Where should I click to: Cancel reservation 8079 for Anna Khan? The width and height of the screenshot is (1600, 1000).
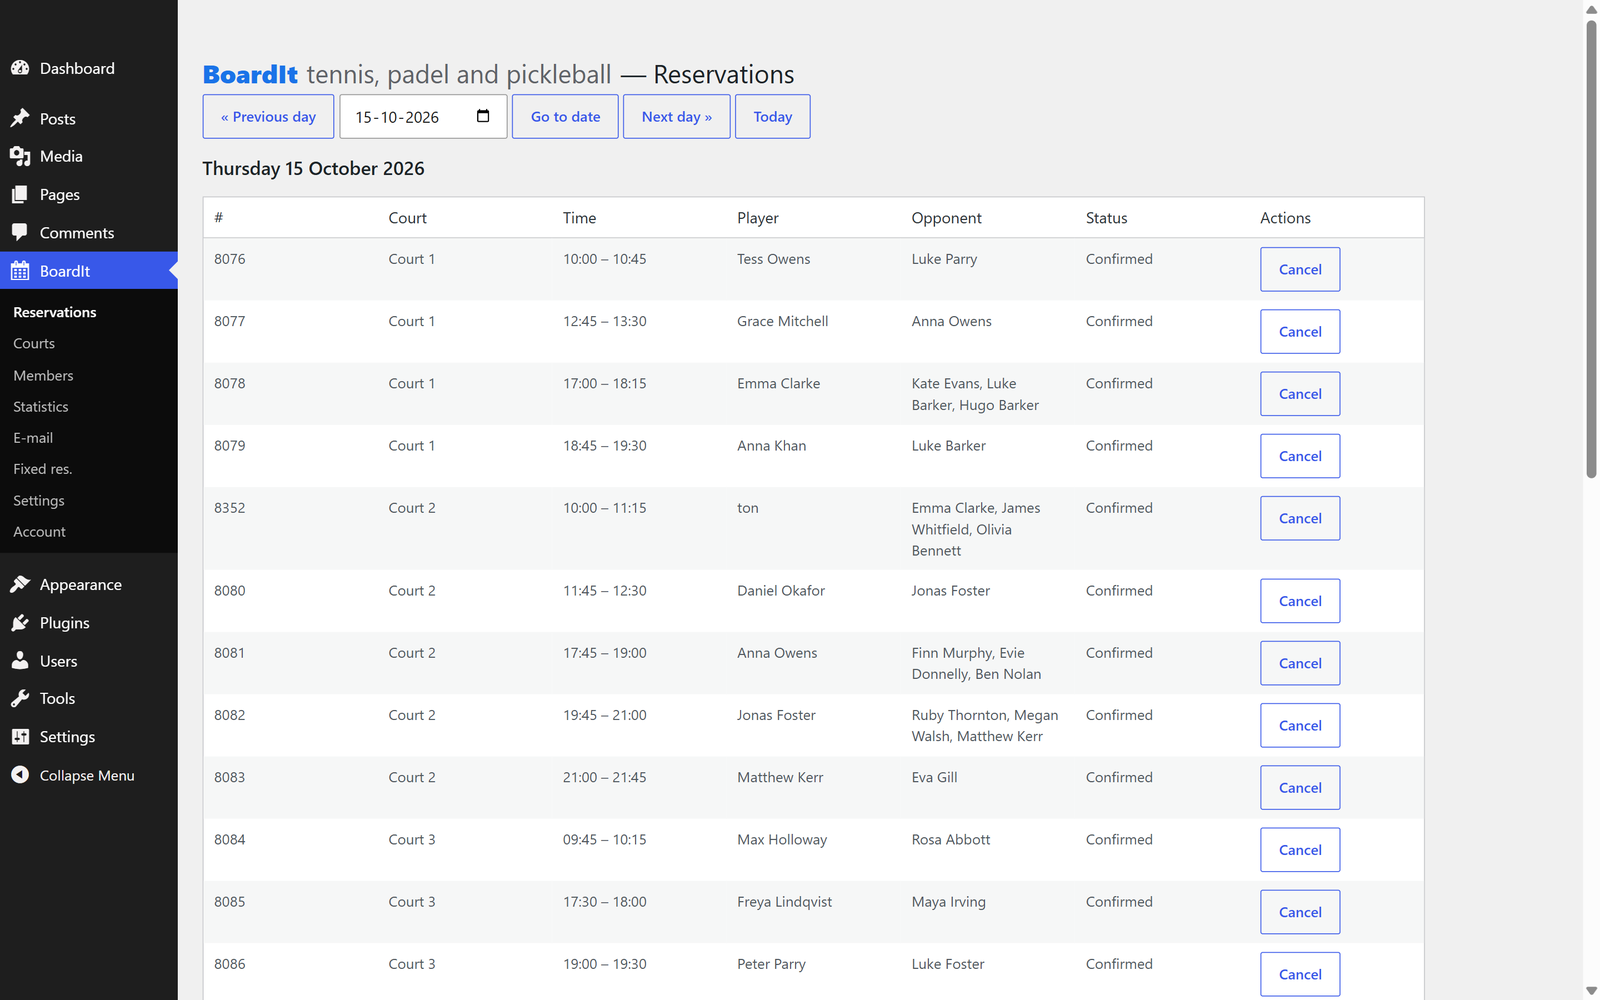pos(1300,456)
